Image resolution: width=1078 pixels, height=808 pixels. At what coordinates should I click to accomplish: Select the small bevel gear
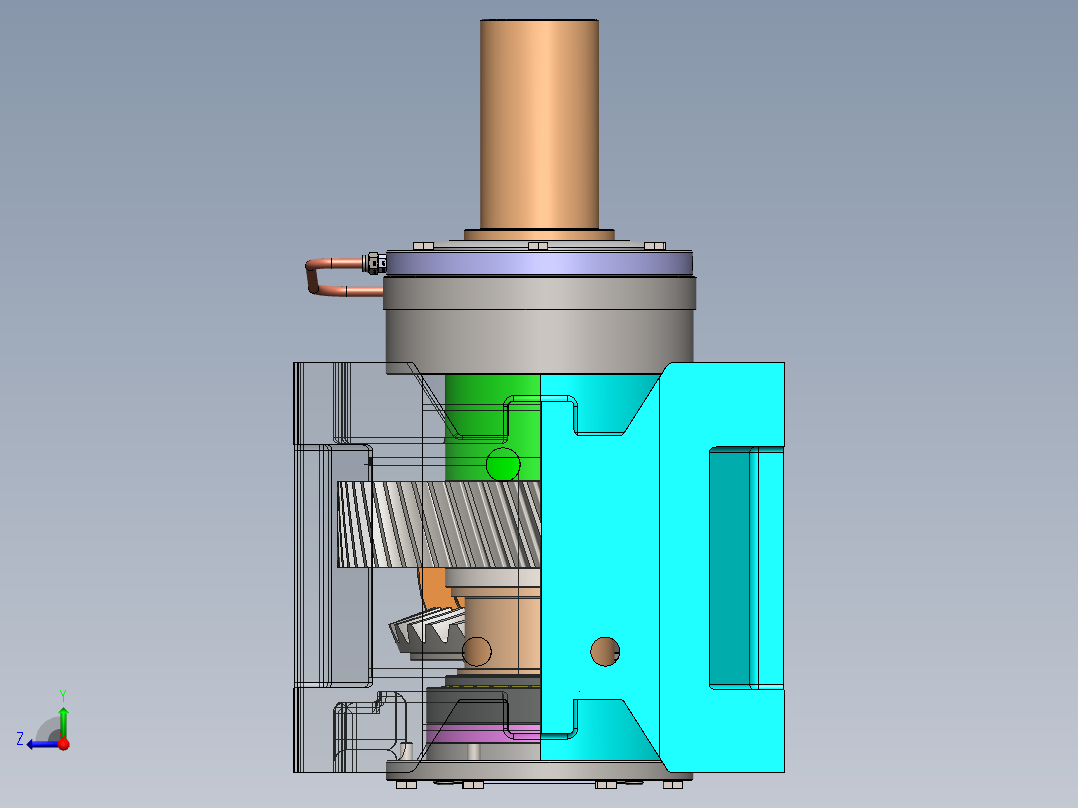(426, 633)
